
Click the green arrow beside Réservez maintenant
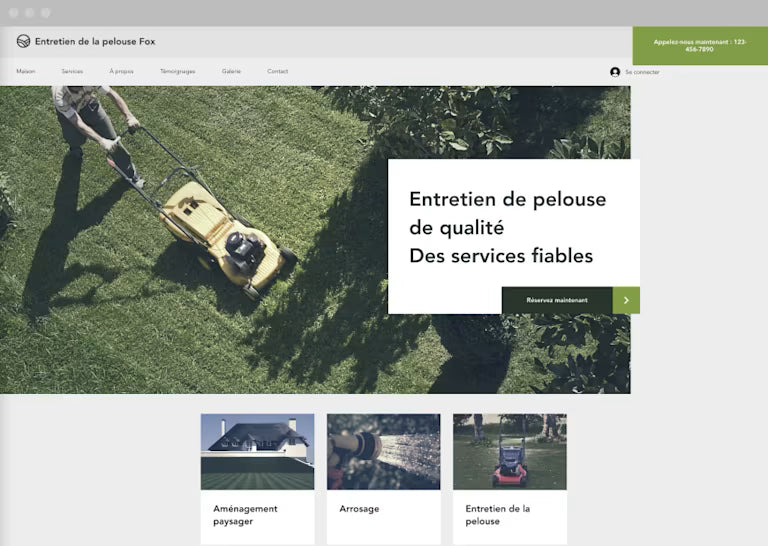[626, 300]
